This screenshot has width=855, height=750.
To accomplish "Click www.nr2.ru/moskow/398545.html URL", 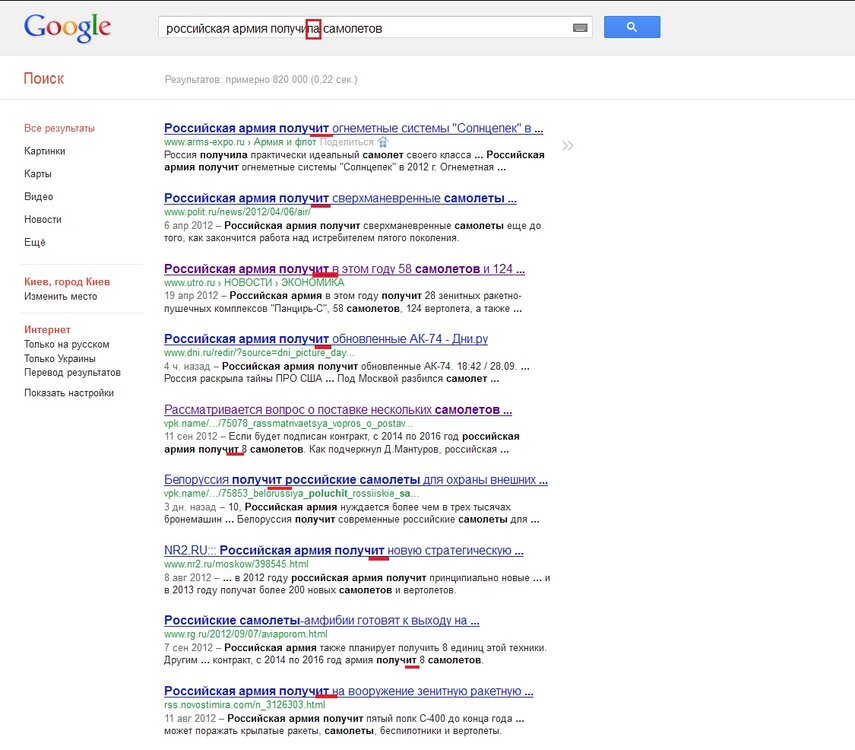I will click(236, 565).
